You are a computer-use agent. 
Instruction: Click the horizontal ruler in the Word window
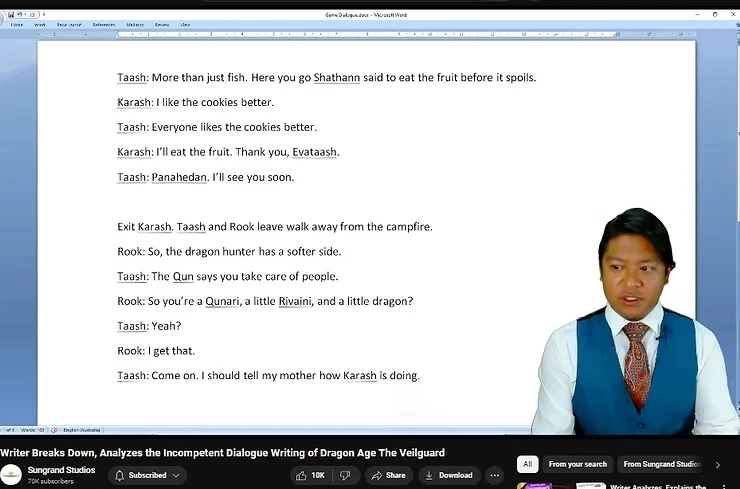(x=366, y=34)
